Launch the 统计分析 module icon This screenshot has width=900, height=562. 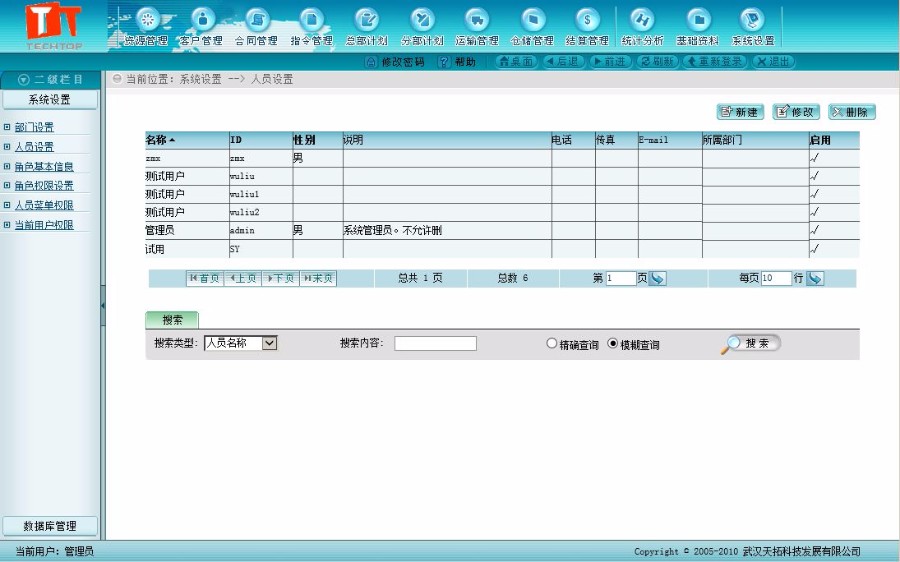pos(642,20)
